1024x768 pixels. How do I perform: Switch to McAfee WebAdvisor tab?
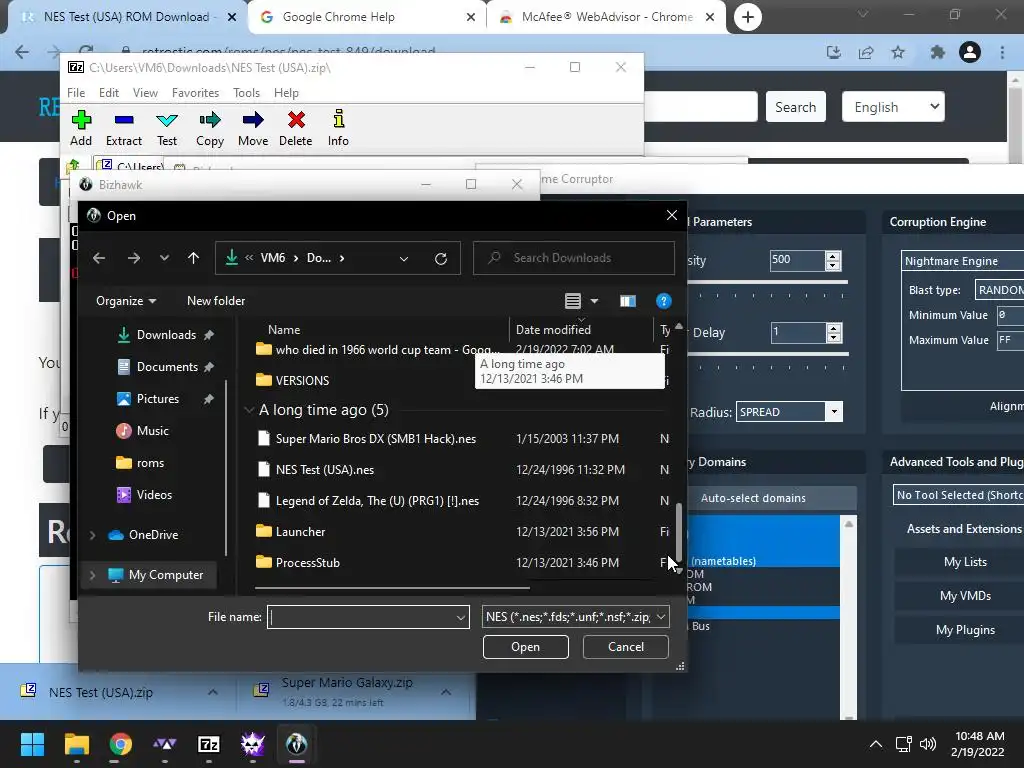[x=606, y=17]
